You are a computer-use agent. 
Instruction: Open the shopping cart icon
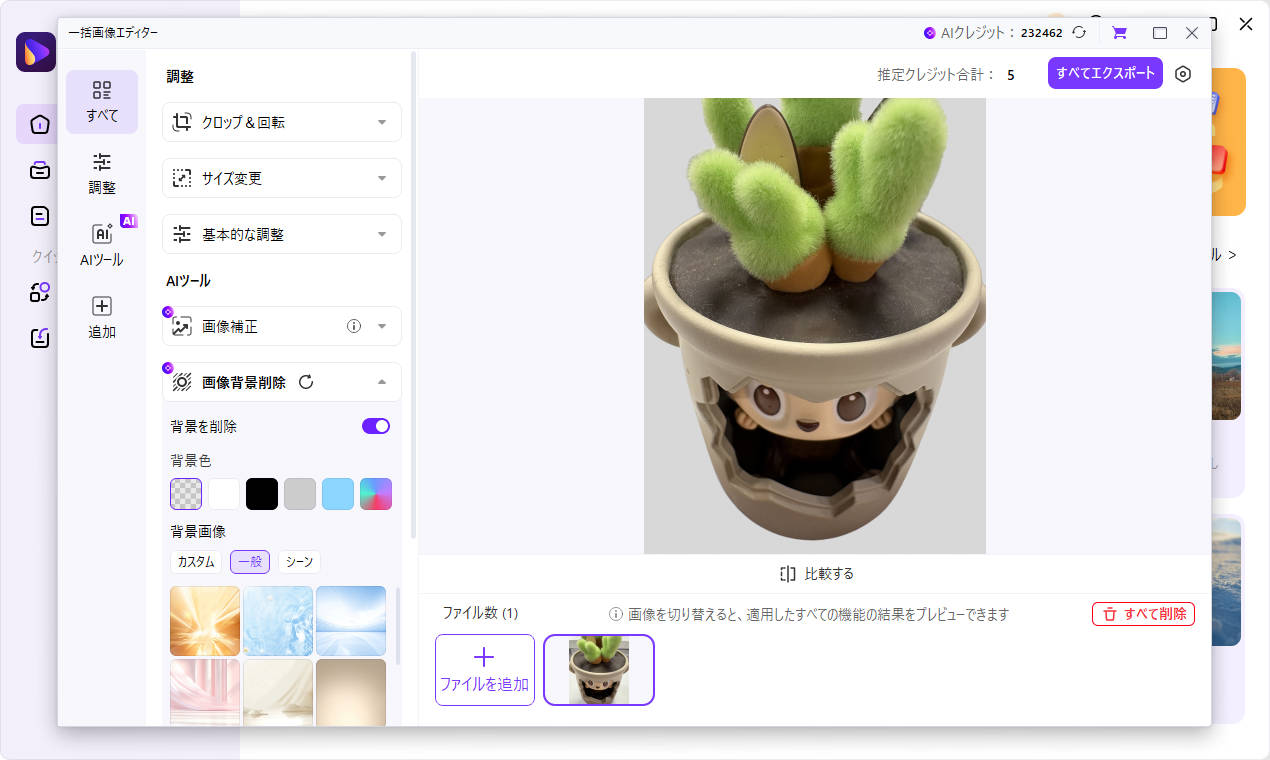1119,32
